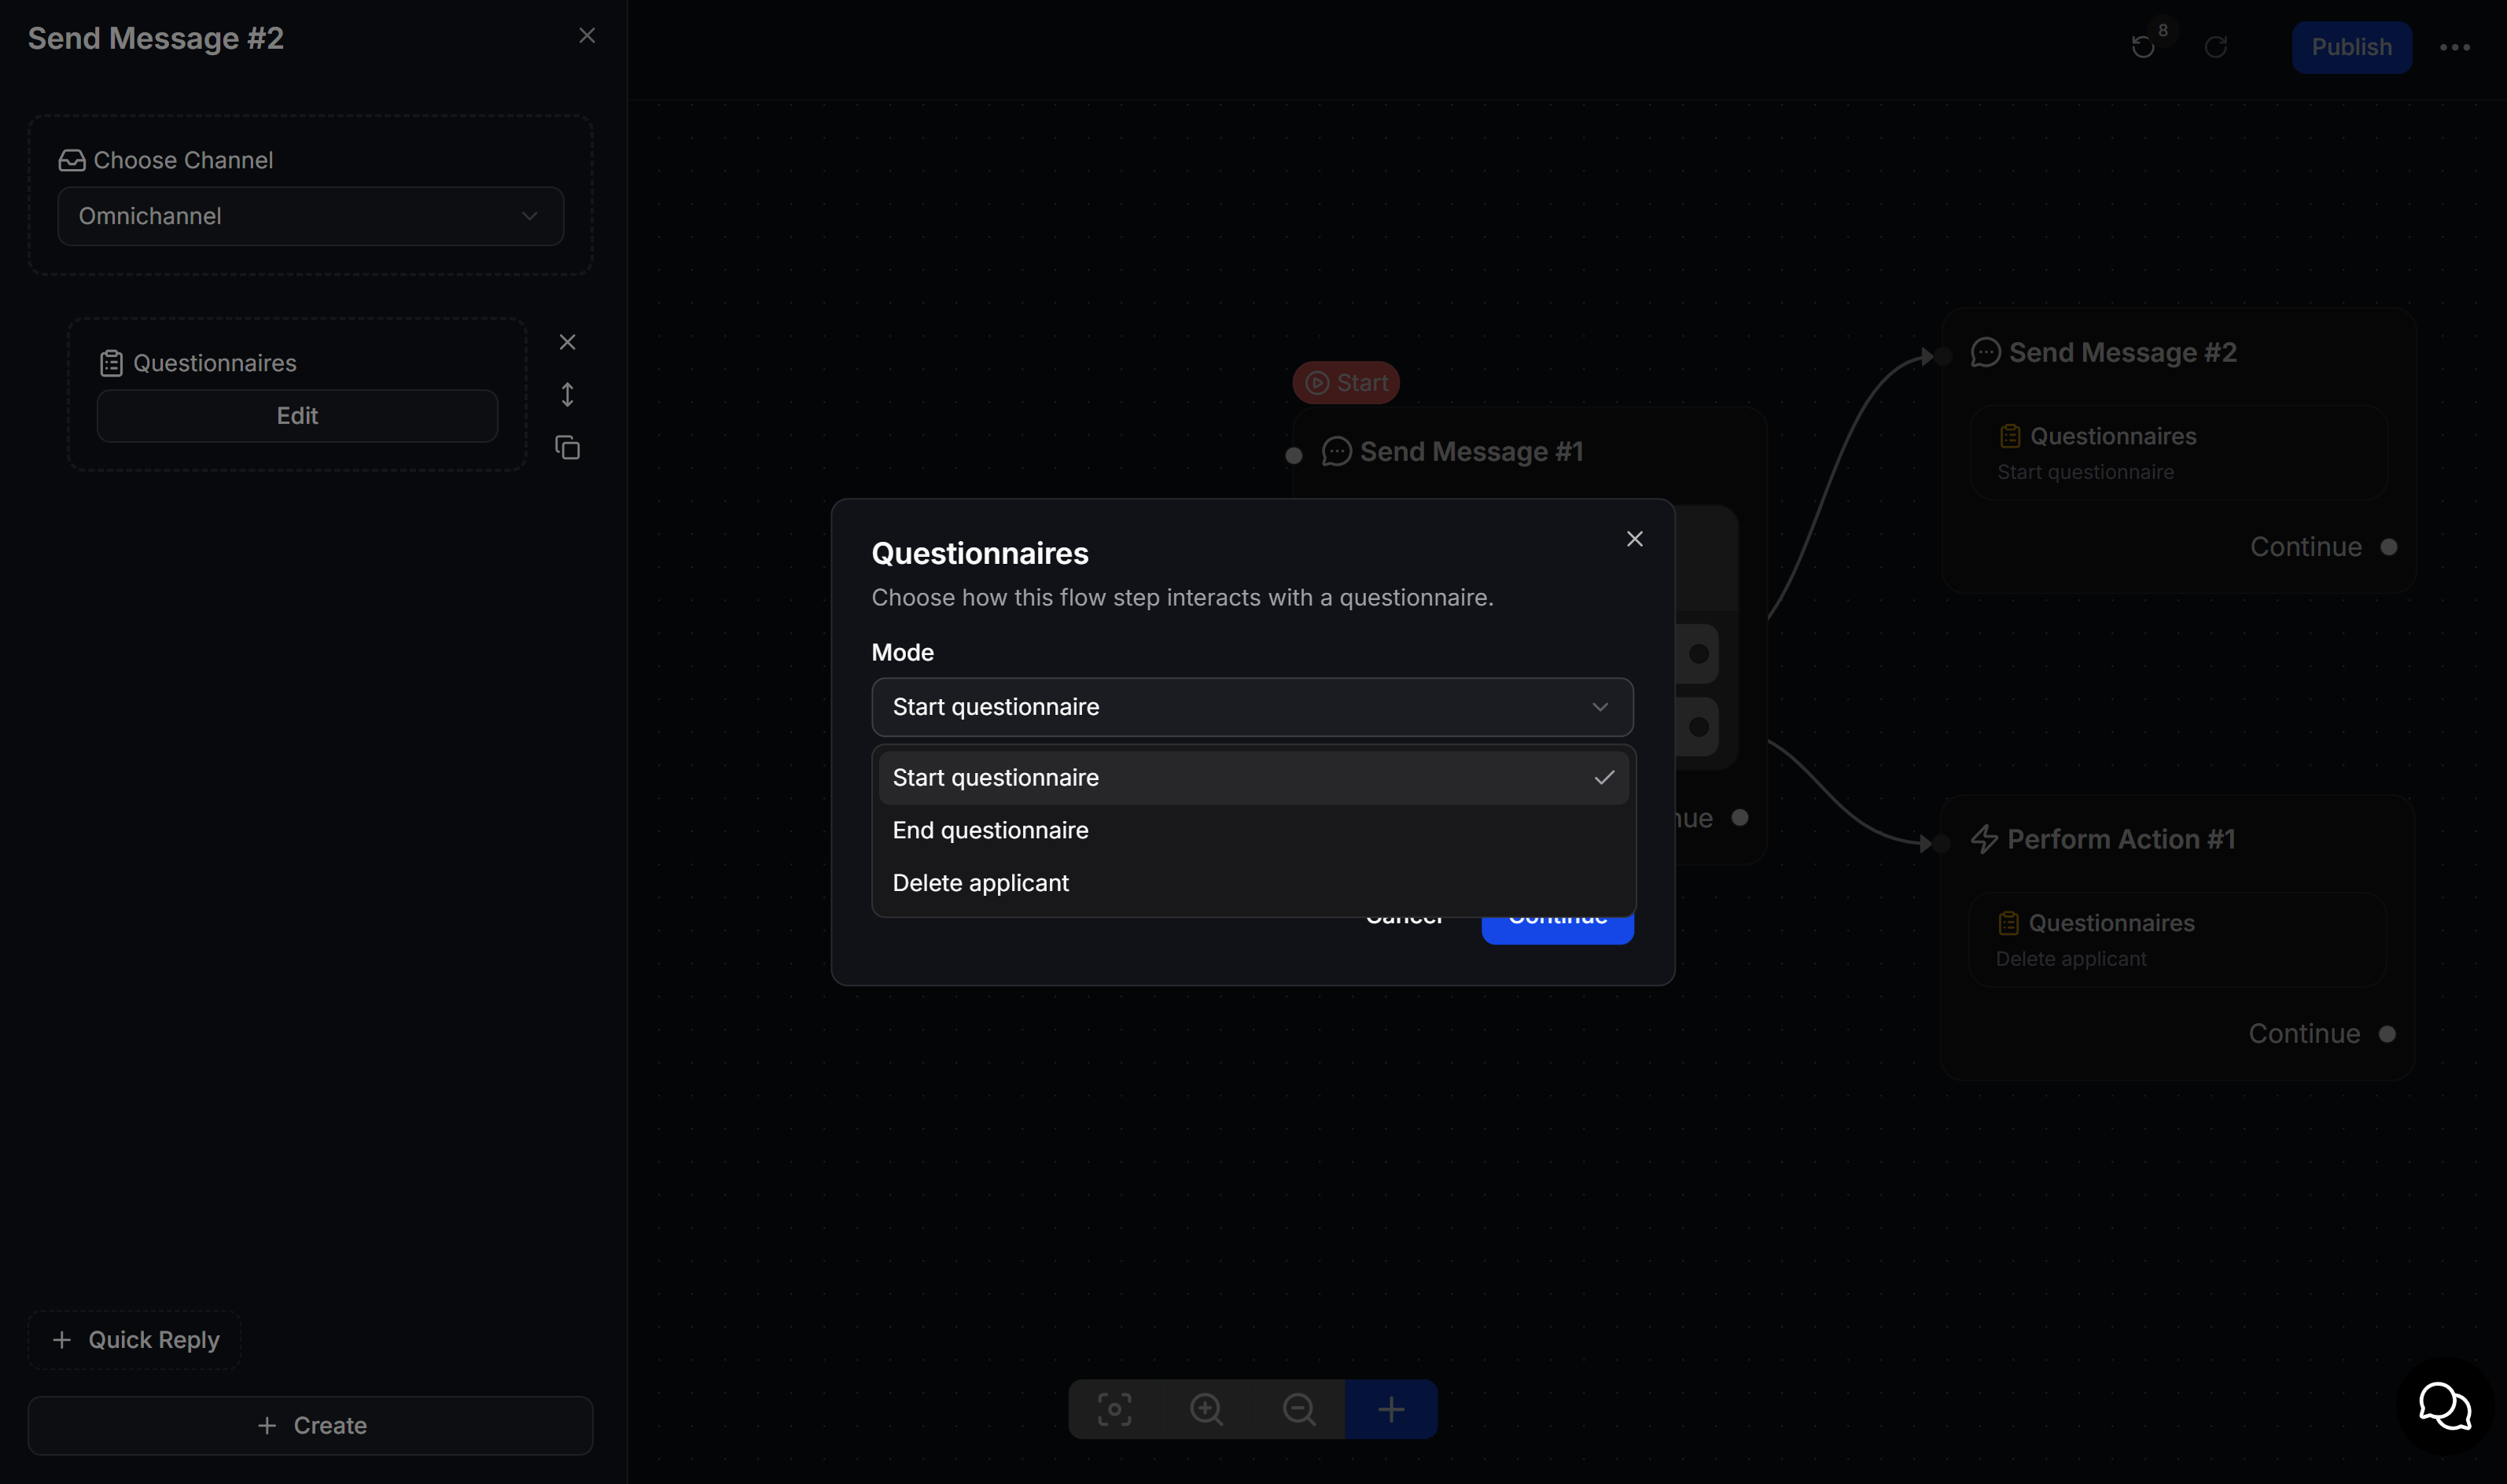Add a Quick Reply
2507x1484 pixels.
(x=135, y=1340)
